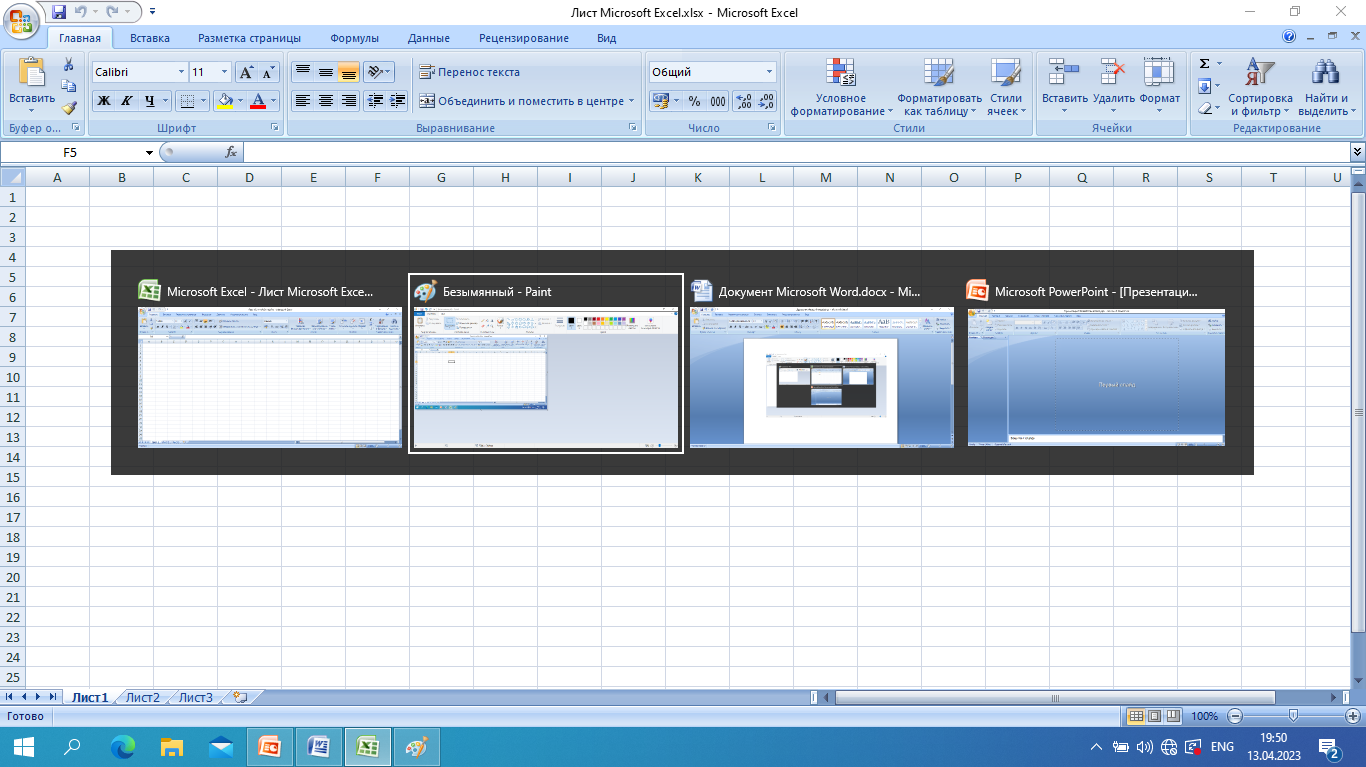The height and width of the screenshot is (767, 1366).
Task: Toggle underline Ч formatting
Action: [x=149, y=101]
